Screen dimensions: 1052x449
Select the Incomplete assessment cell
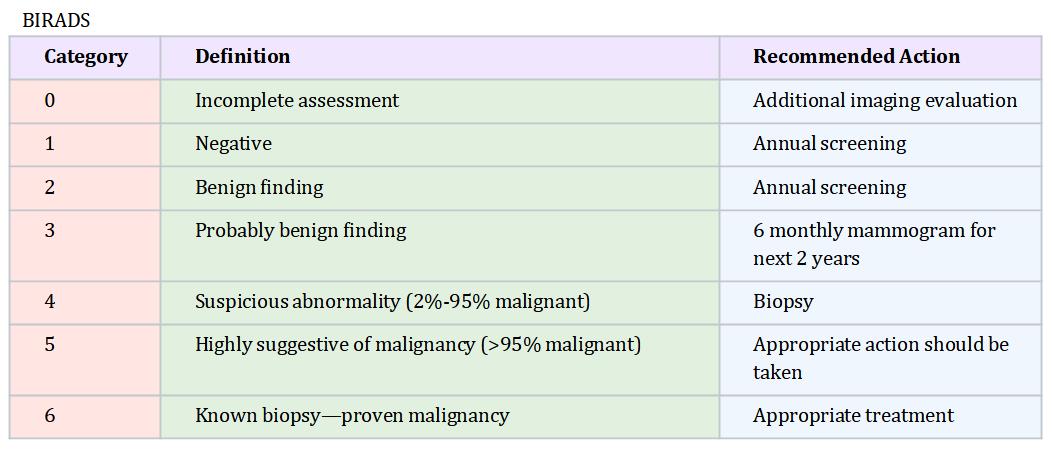point(440,101)
